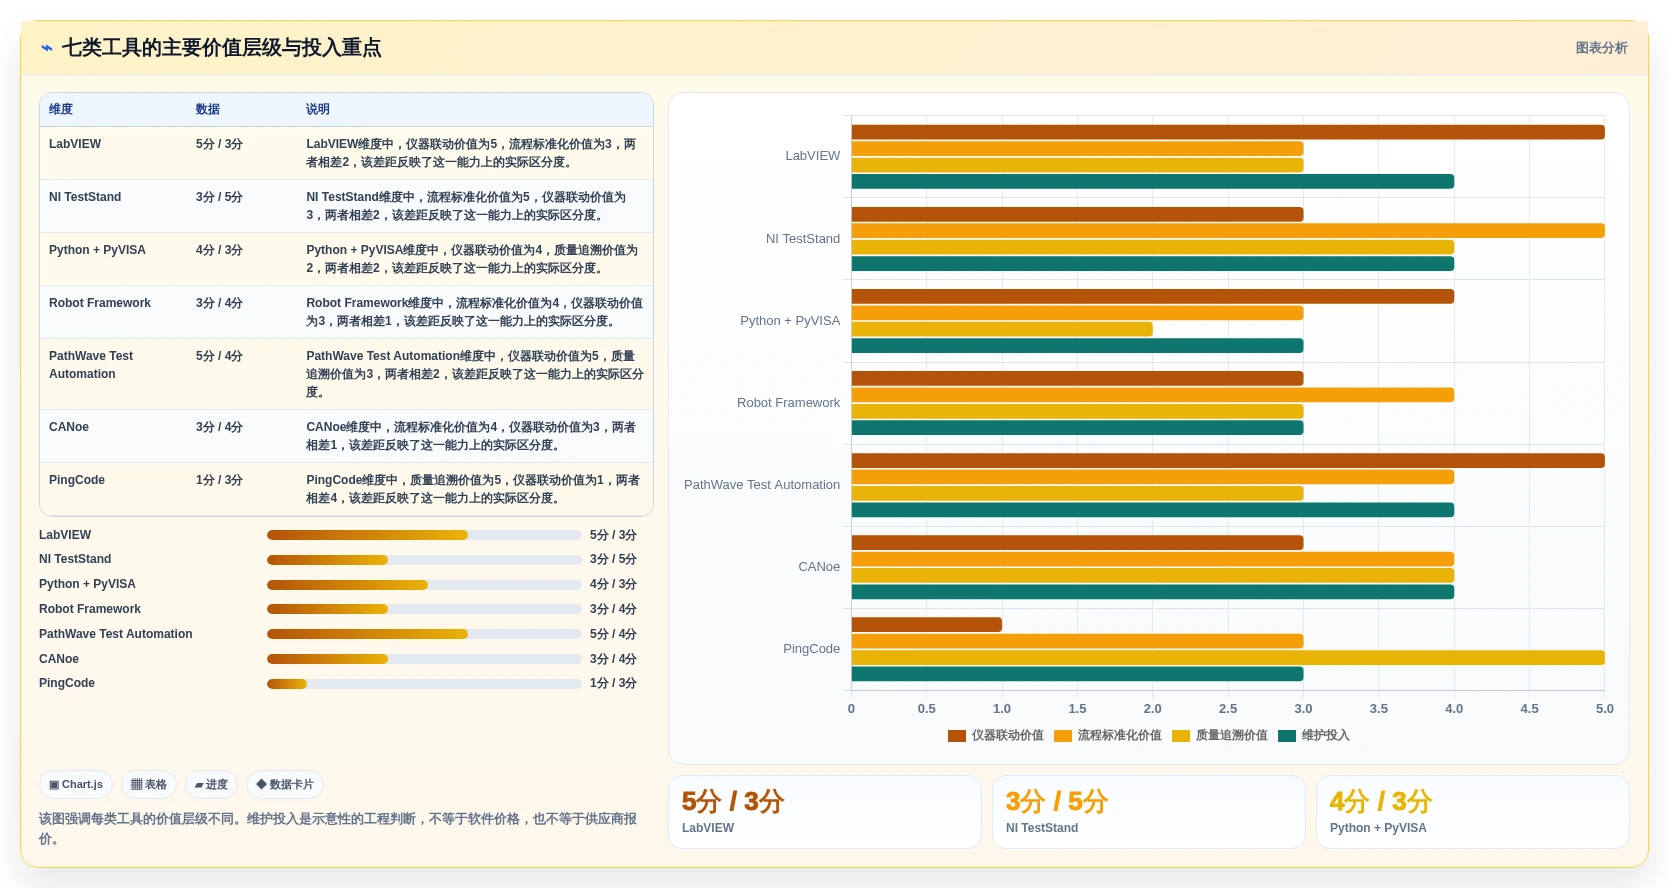Click the 5分 / 4分 value in PathWave table row
Viewport: 1669px width, 888px height.
[219, 356]
